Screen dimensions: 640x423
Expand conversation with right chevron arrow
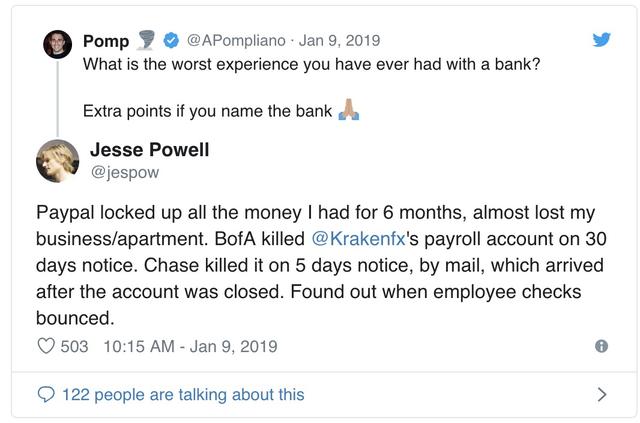[x=602, y=394]
